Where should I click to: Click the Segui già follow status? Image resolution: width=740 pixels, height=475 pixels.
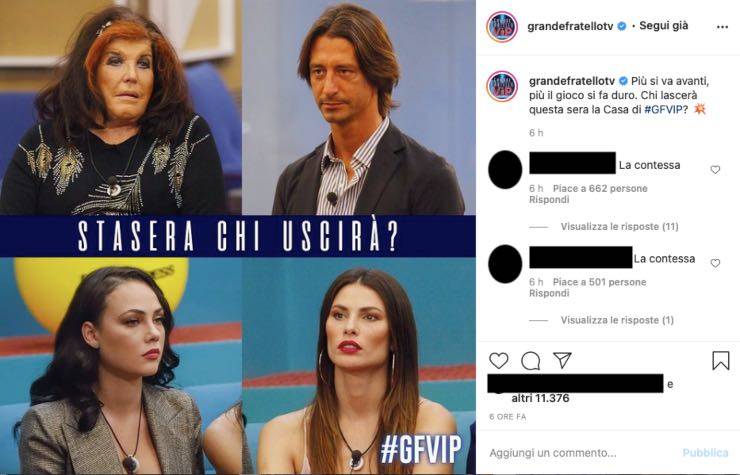point(664,25)
